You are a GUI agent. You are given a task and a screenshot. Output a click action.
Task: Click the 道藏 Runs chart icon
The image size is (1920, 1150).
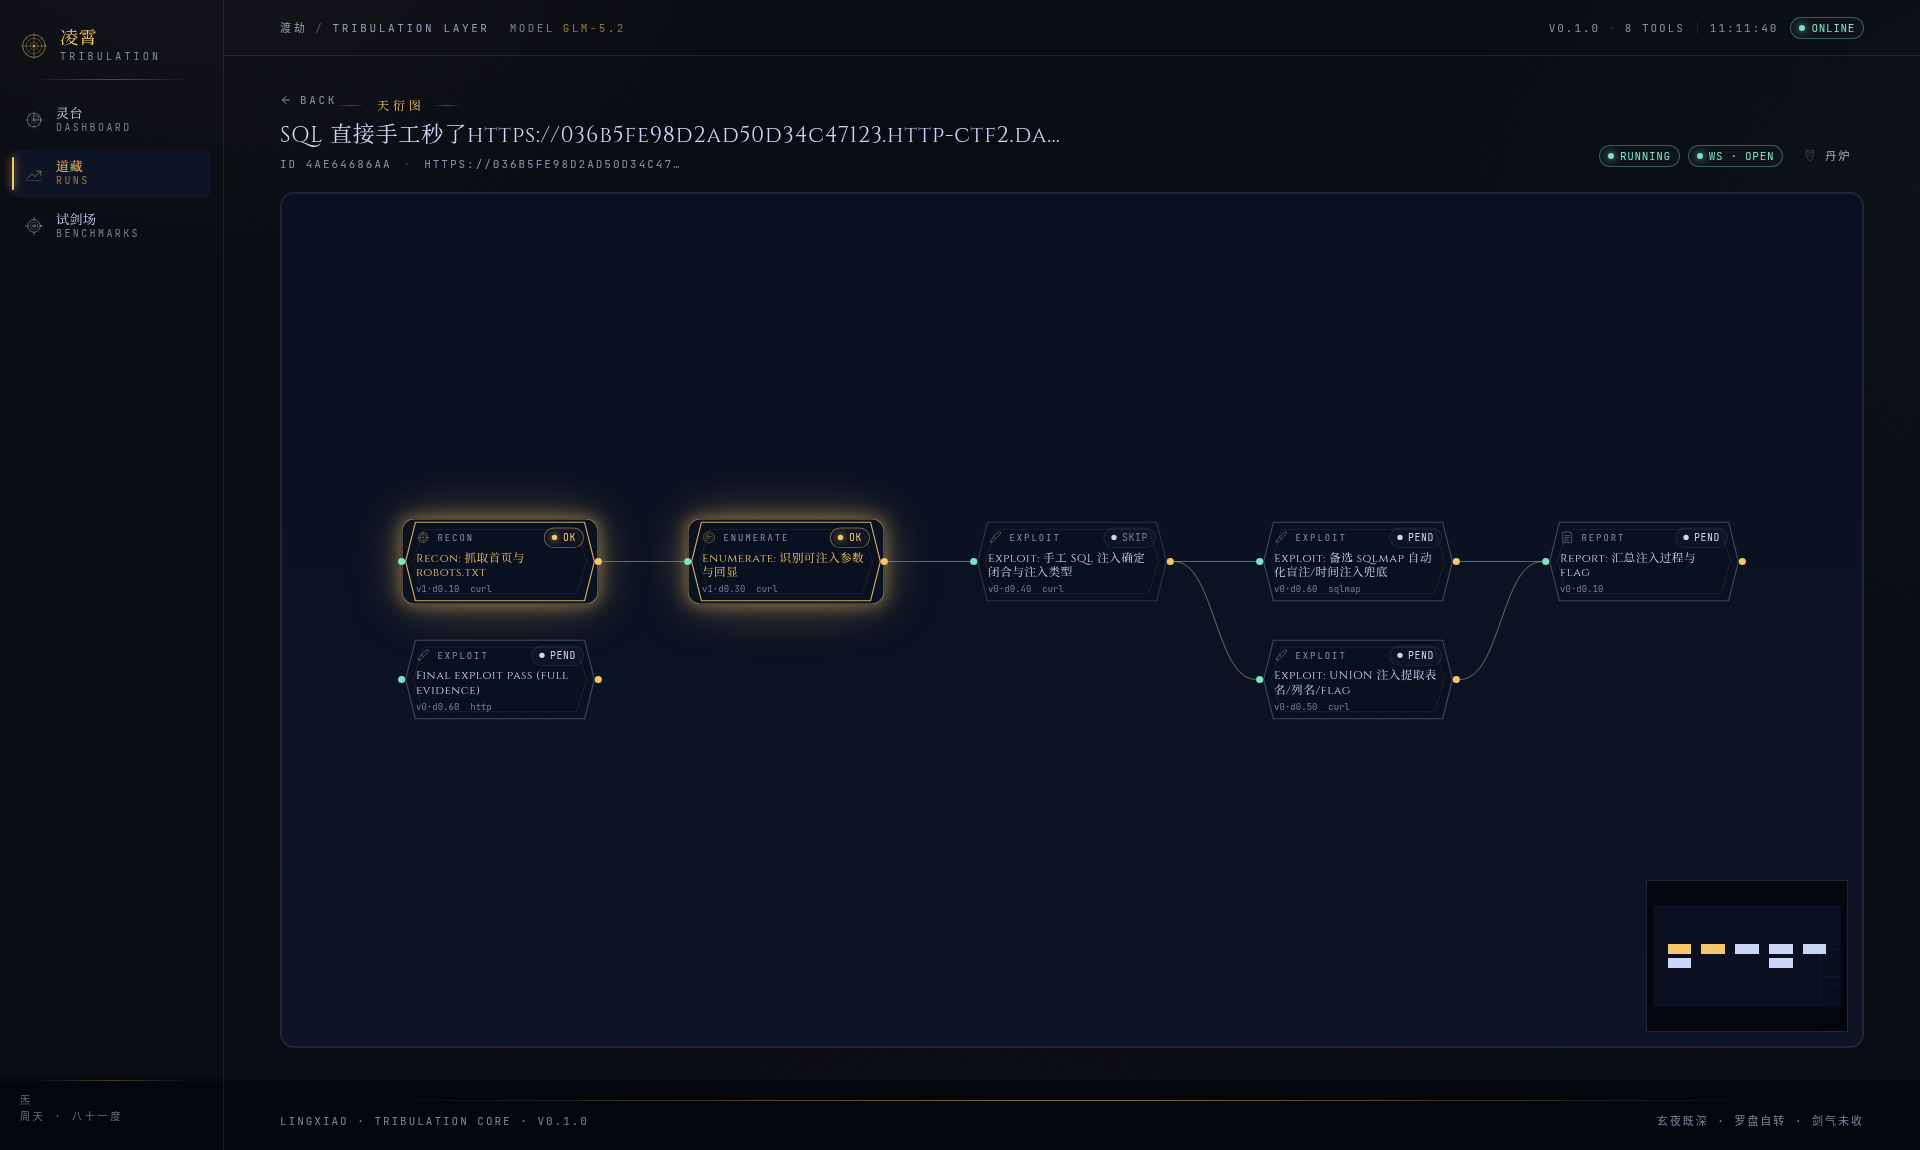tap(34, 174)
